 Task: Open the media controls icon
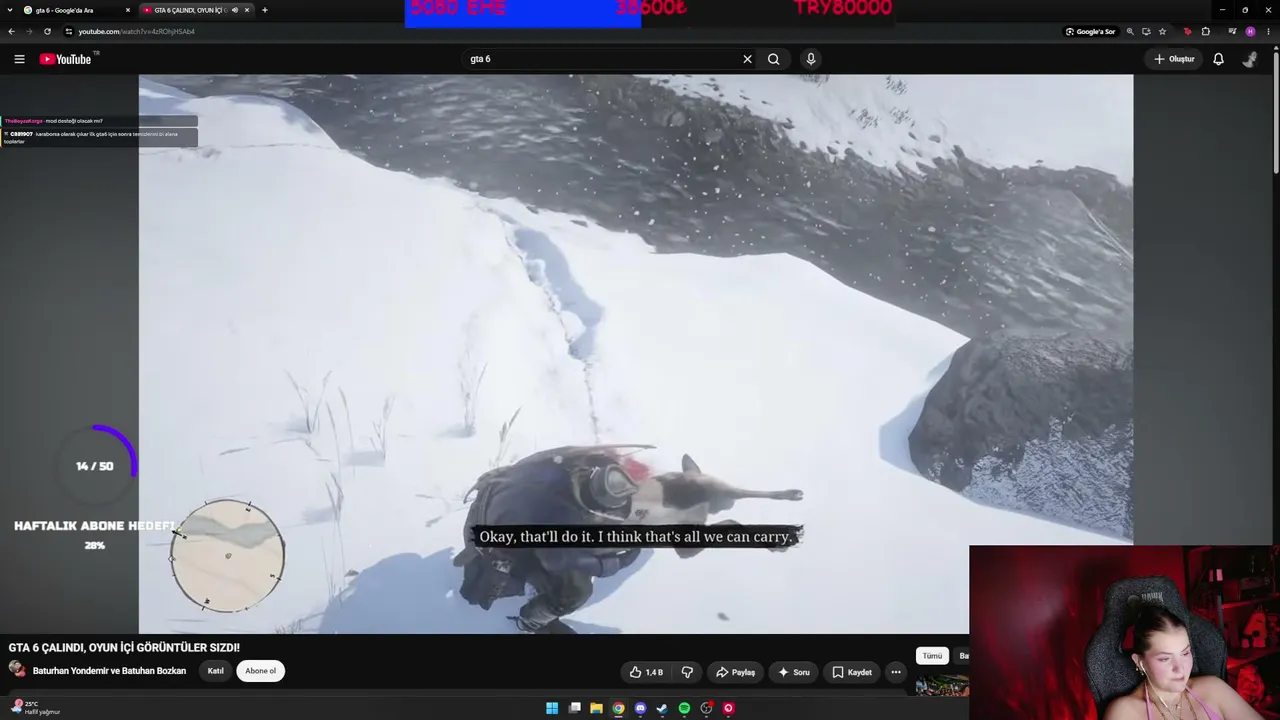pos(1232,31)
